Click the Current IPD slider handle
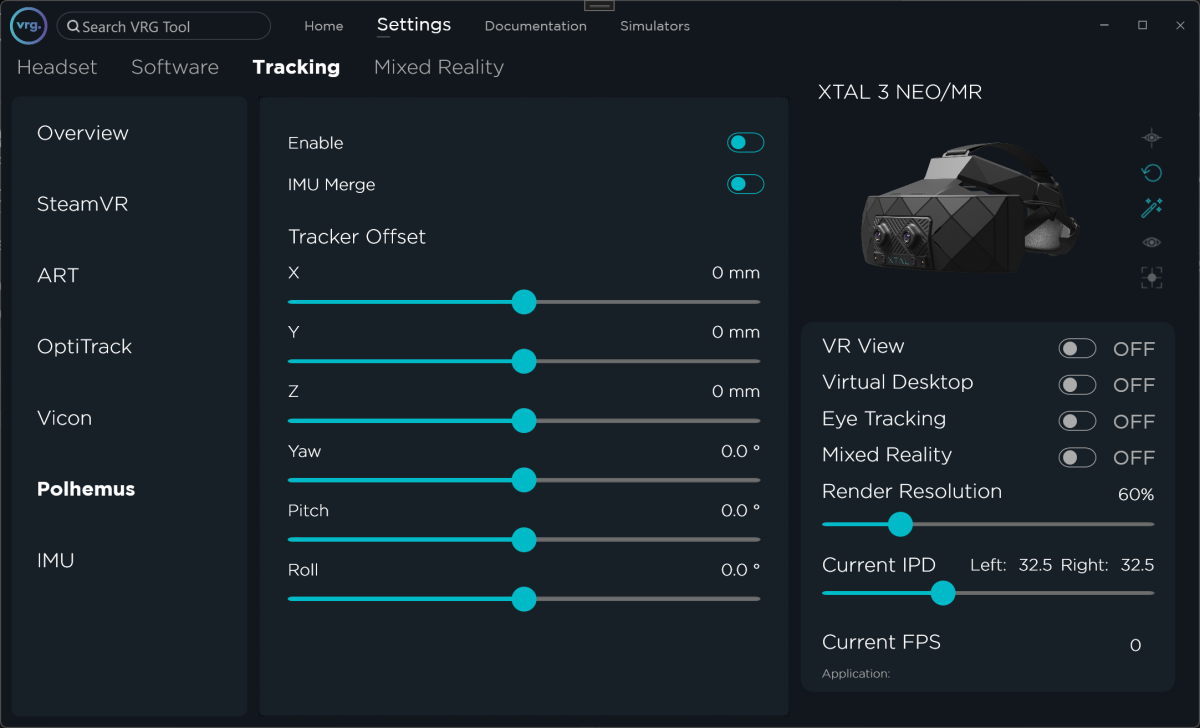Image resolution: width=1200 pixels, height=728 pixels. 943,593
